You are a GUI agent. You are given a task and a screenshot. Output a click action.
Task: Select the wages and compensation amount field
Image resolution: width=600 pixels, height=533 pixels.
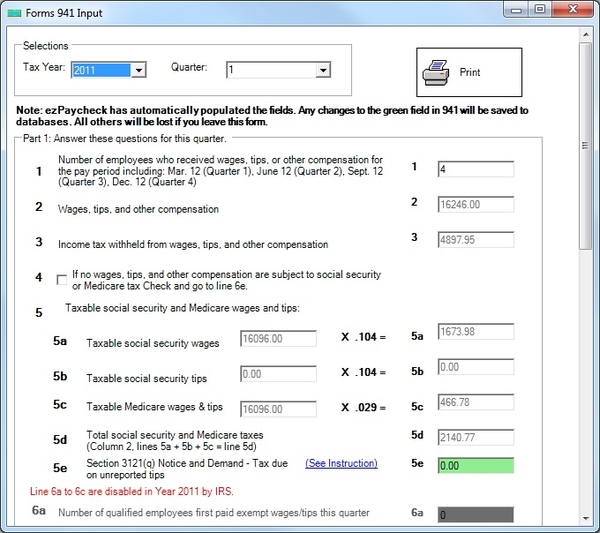tap(475, 204)
